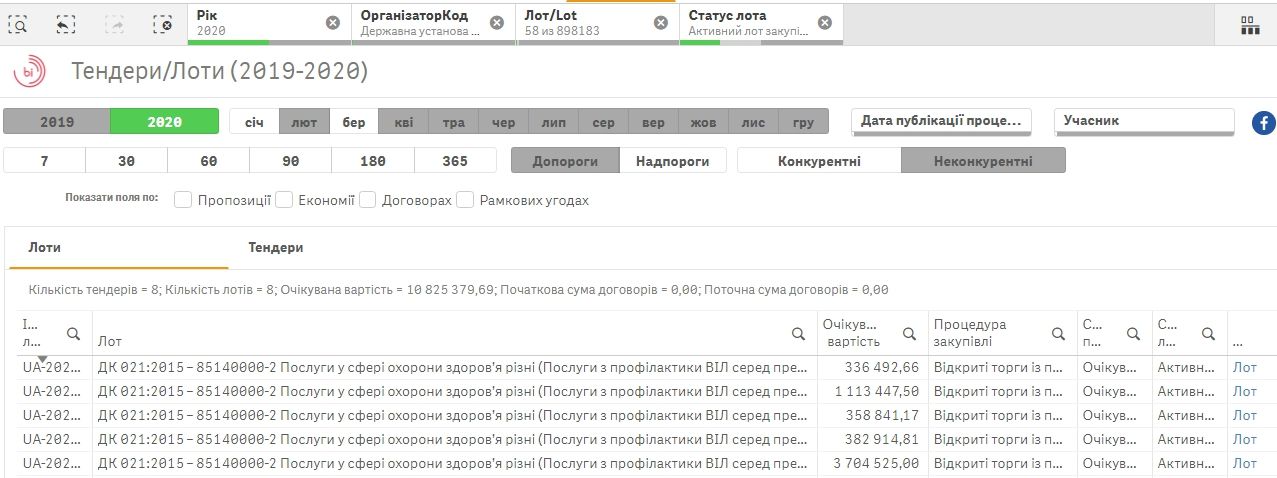Select last 180 days period
This screenshot has width=1277, height=478.
point(372,161)
